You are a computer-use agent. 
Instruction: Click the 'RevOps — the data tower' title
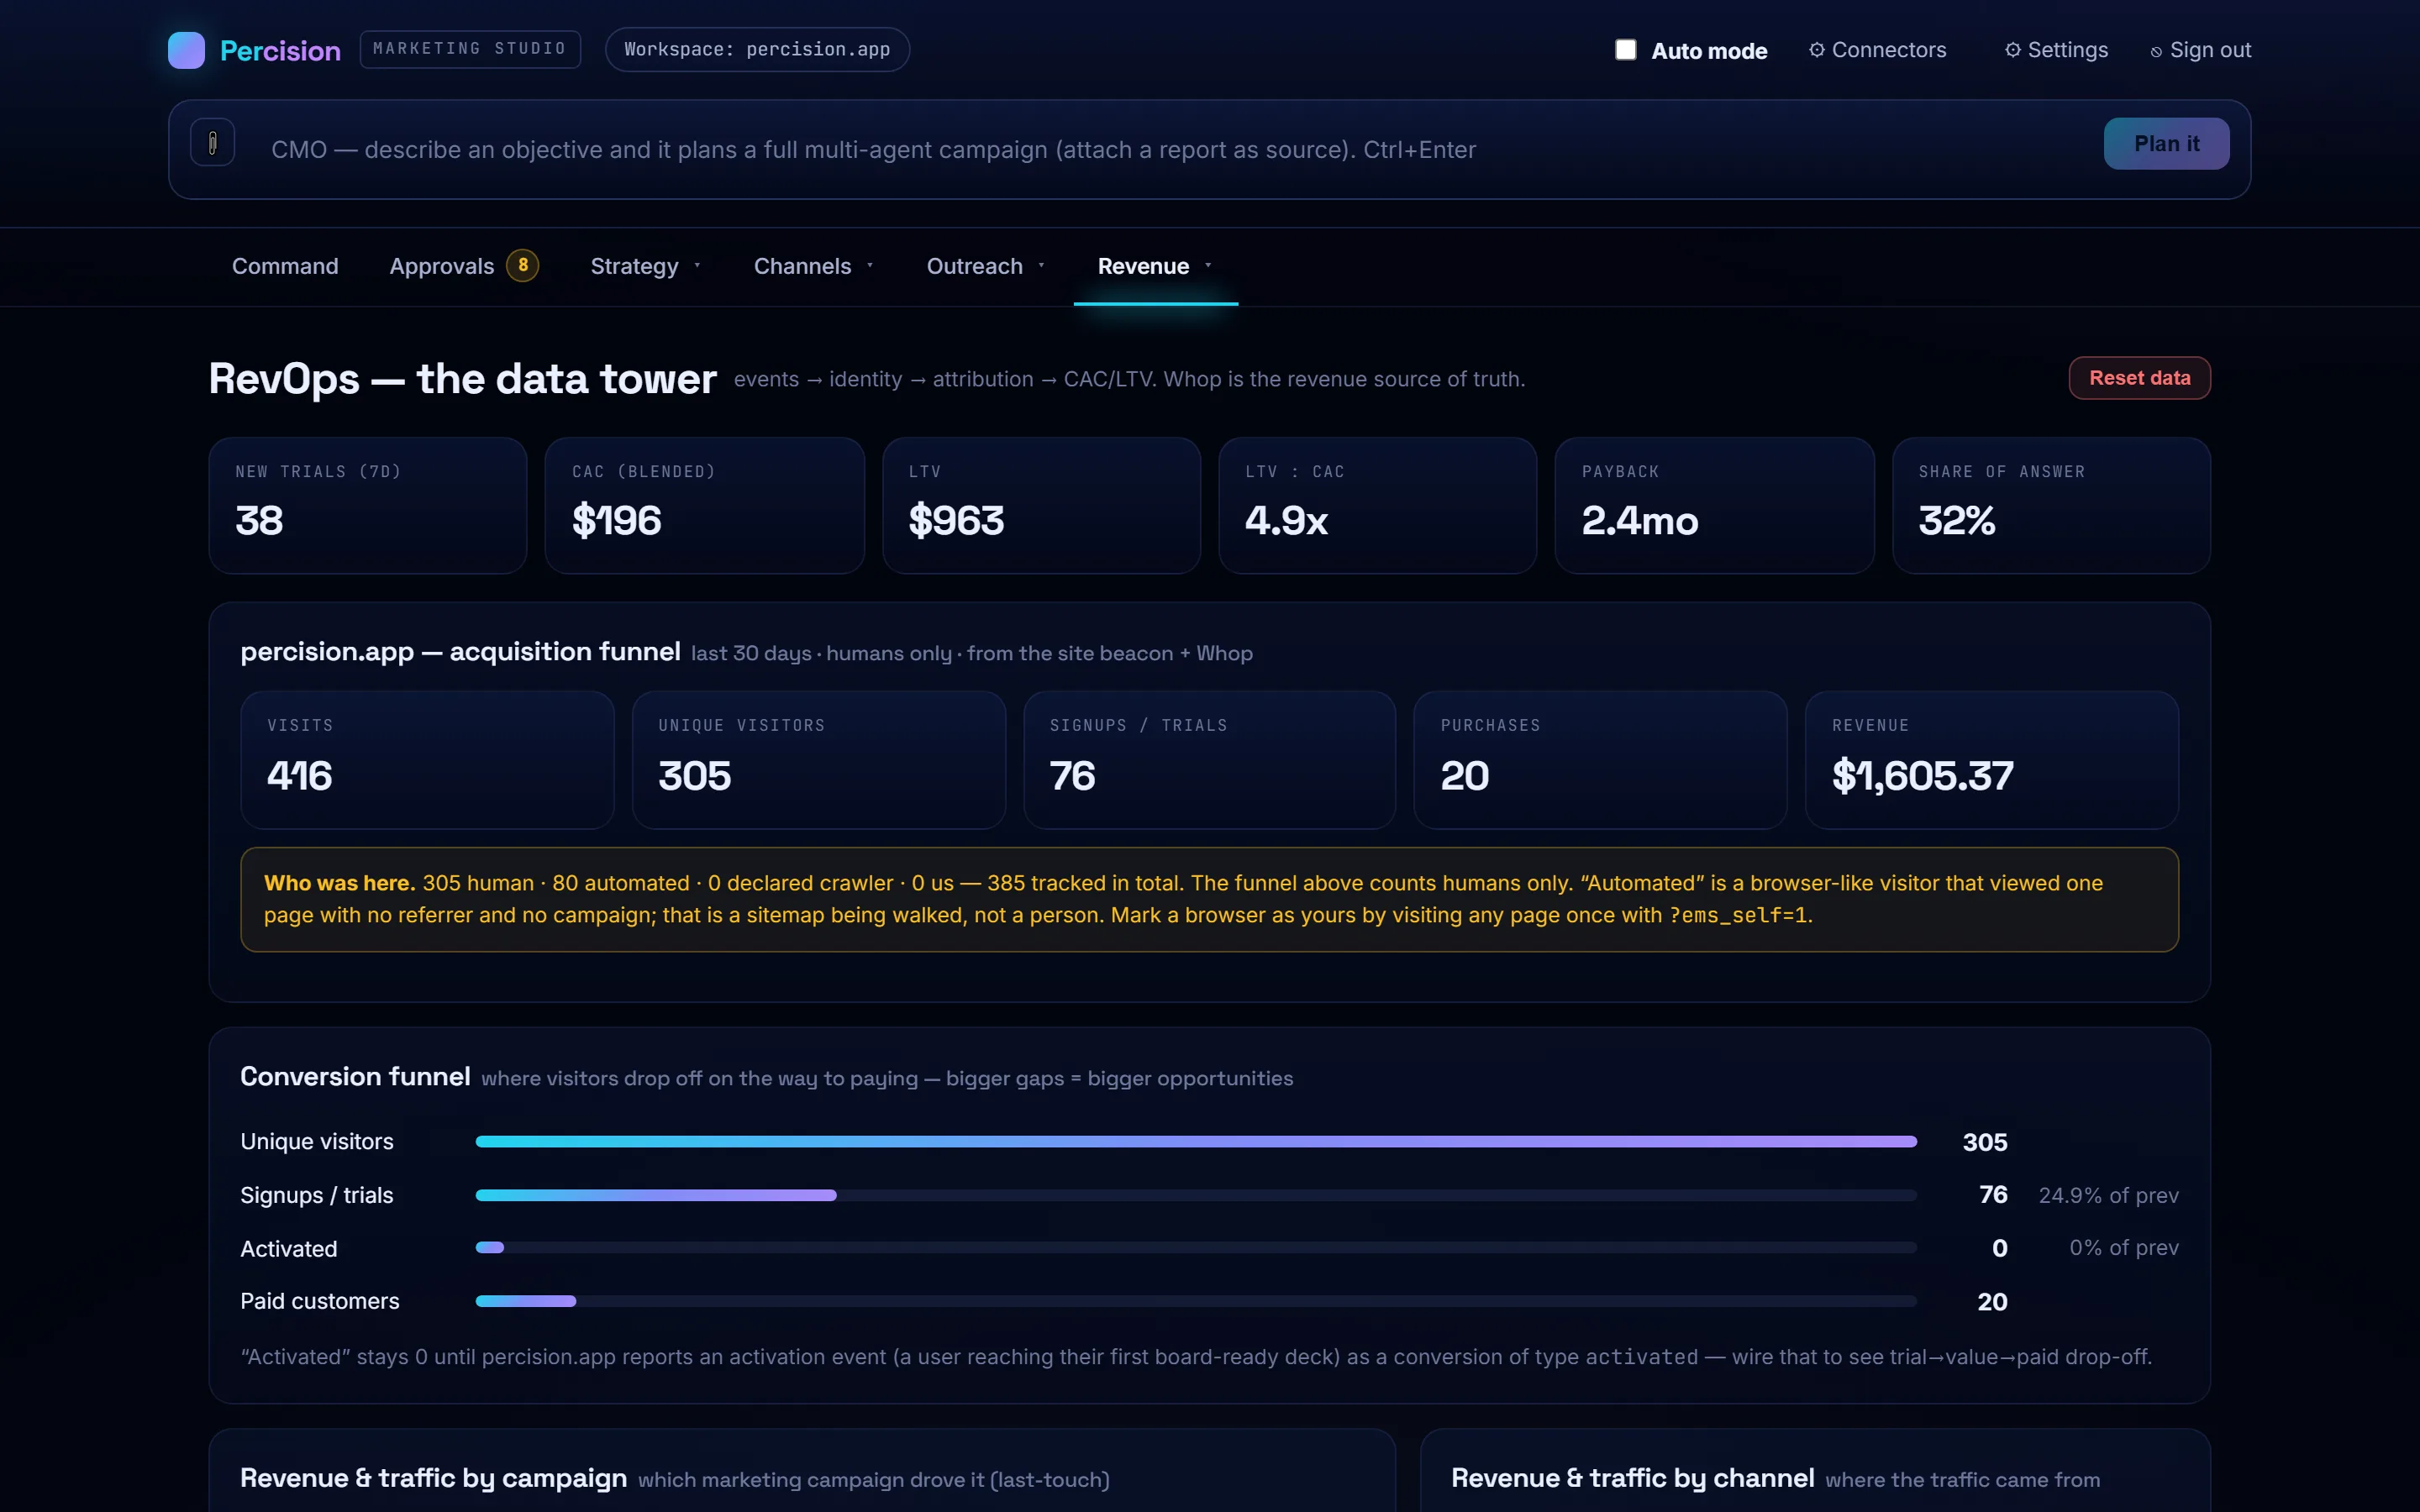pos(462,379)
